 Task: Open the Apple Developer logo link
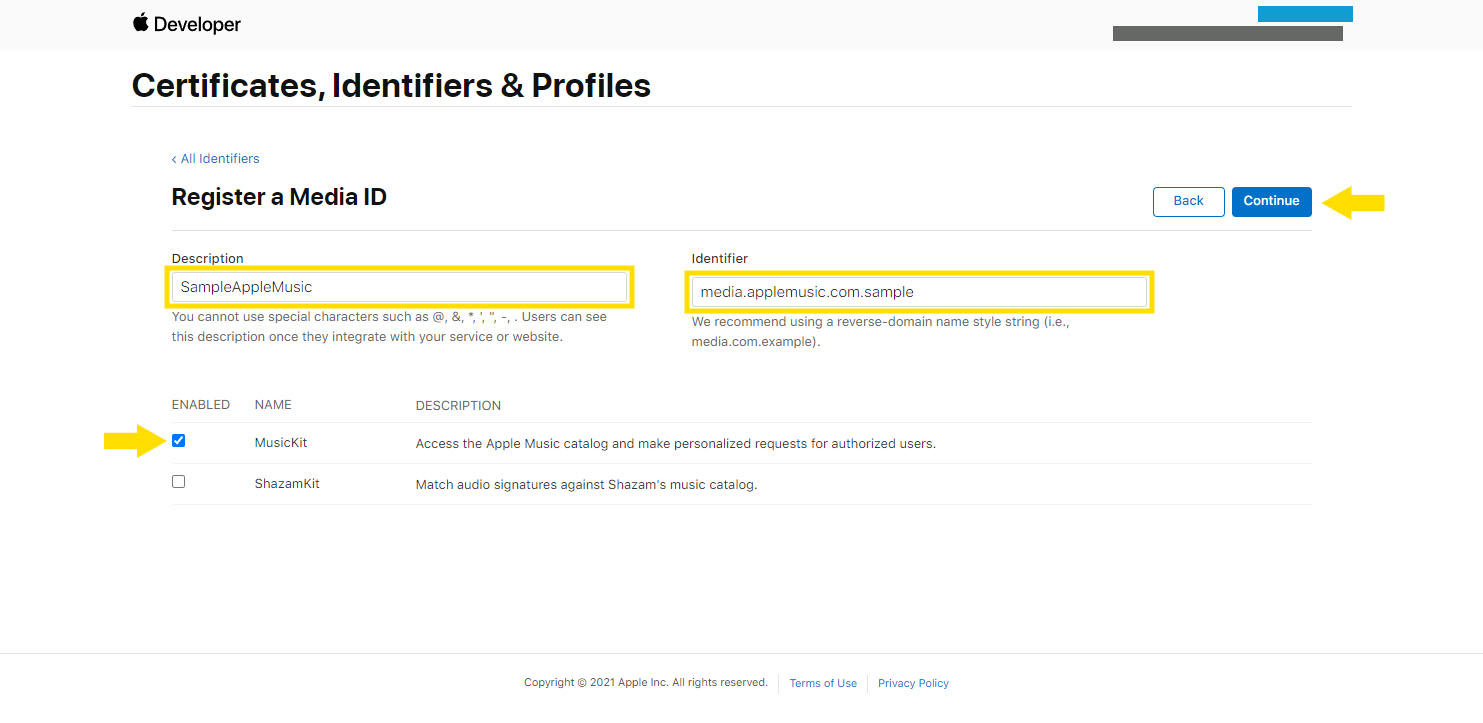click(x=187, y=24)
